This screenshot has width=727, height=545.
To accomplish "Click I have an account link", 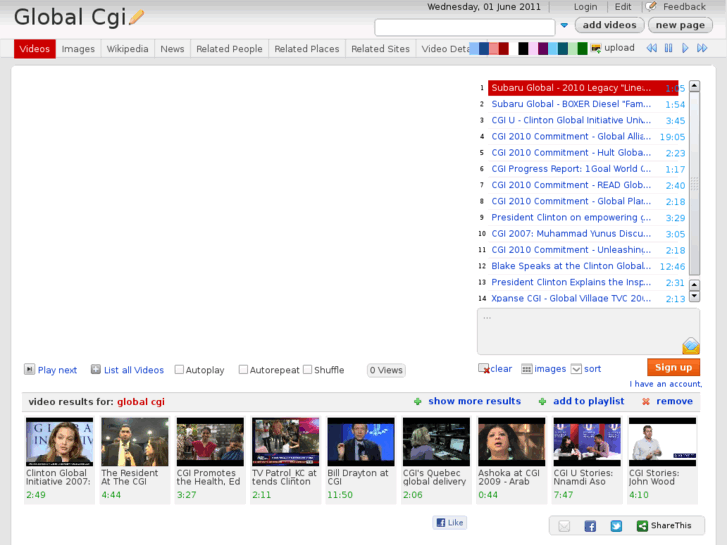I will click(665, 384).
